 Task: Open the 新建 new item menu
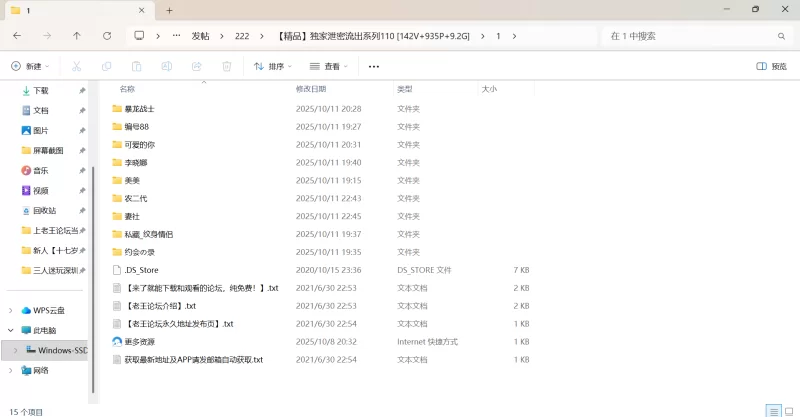coord(32,66)
